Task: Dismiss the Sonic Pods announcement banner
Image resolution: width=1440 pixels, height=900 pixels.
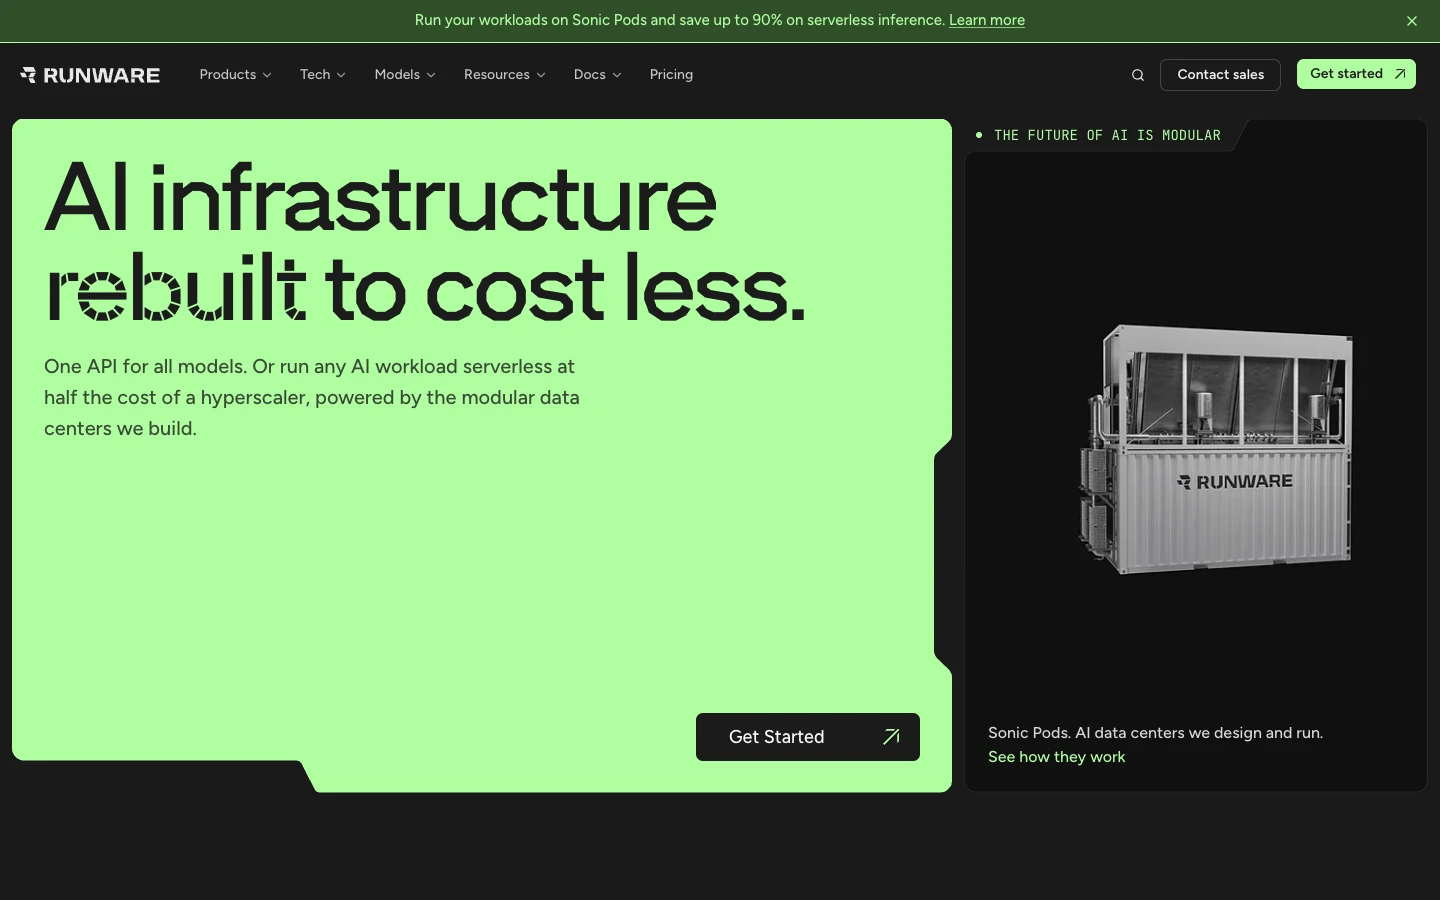Action: click(x=1412, y=21)
